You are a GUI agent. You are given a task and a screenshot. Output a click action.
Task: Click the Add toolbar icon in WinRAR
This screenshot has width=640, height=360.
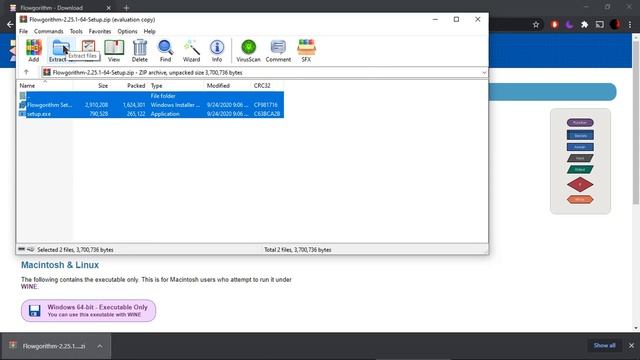(x=33, y=50)
